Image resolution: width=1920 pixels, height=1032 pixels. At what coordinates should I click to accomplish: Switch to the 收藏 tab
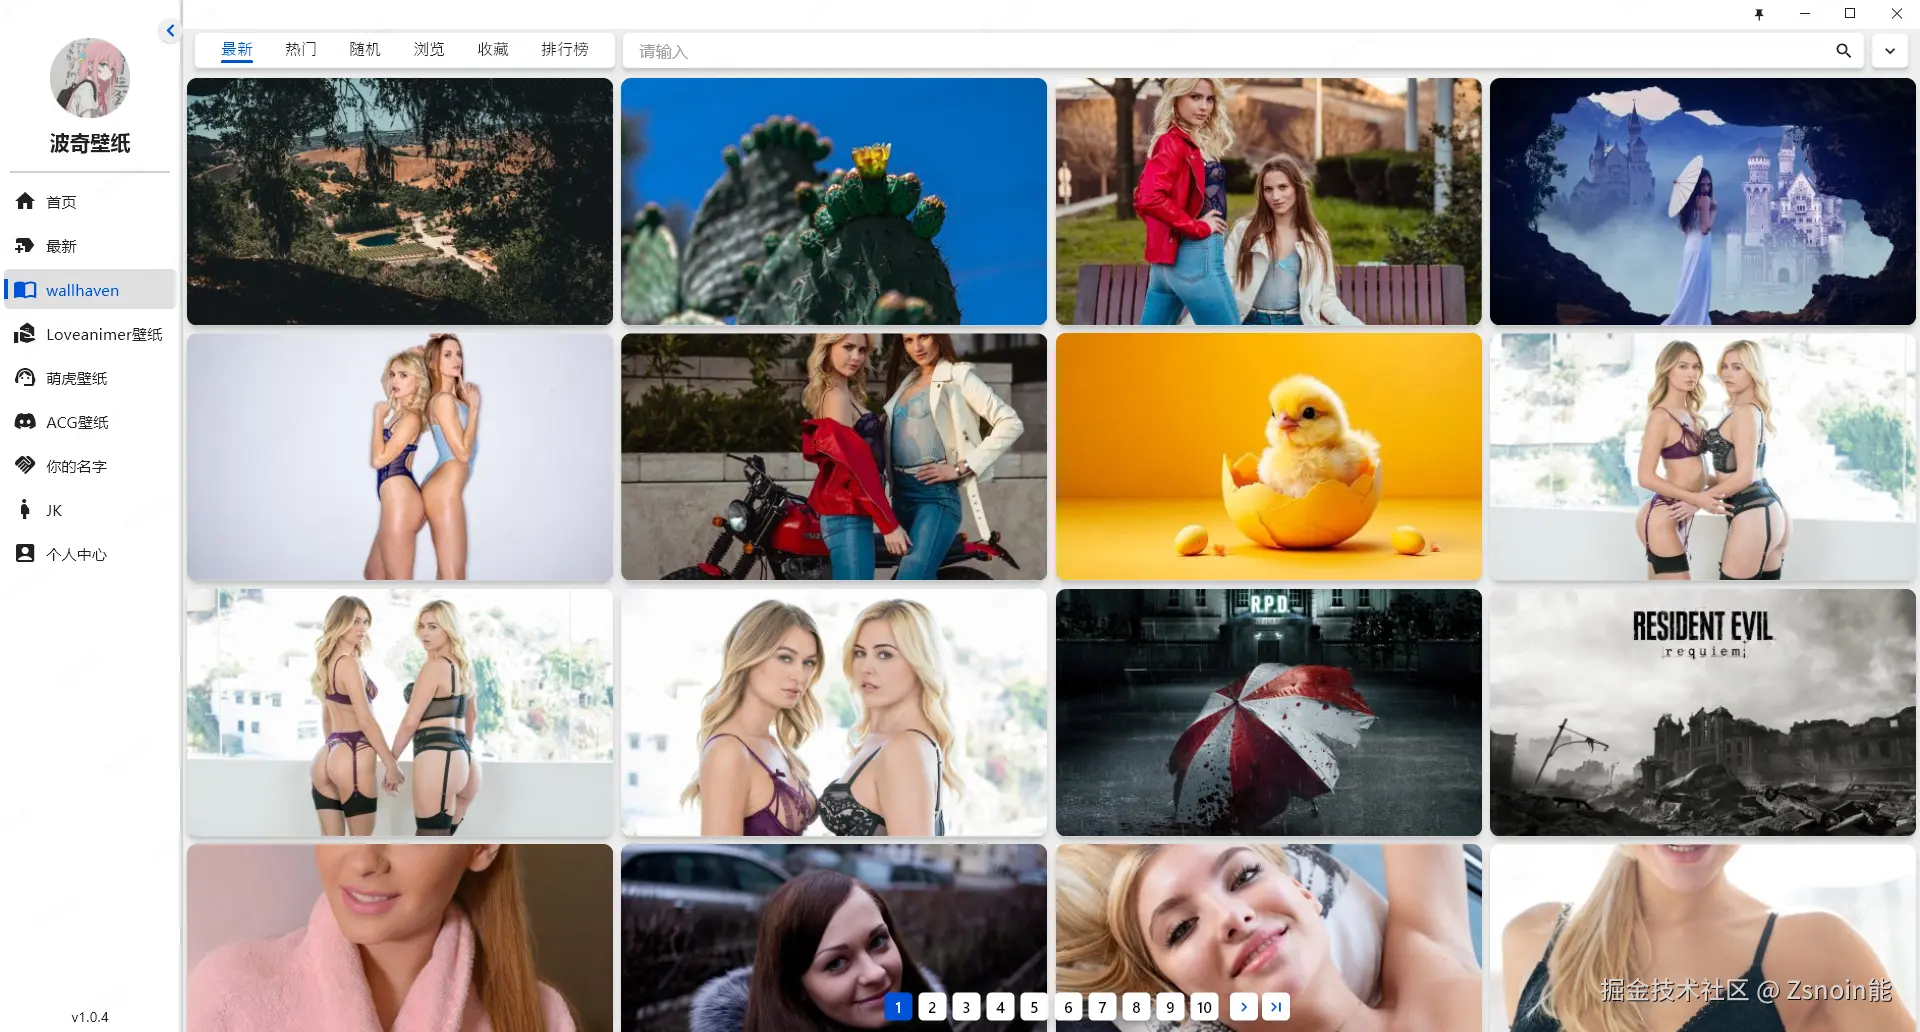[x=493, y=49]
